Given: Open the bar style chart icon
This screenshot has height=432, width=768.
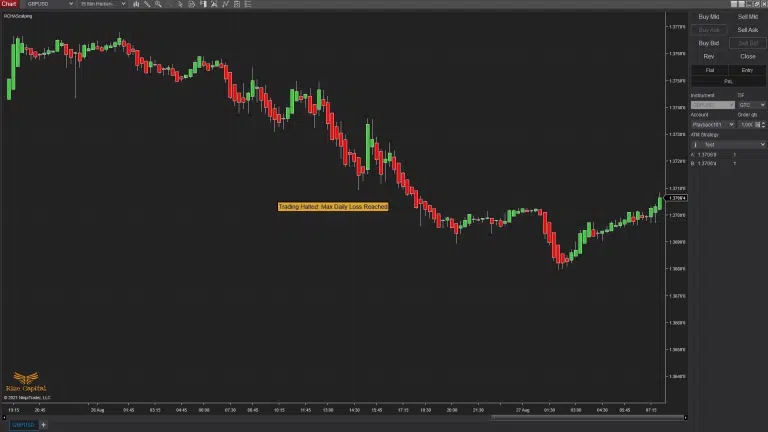Looking at the screenshot, I should [135, 4].
